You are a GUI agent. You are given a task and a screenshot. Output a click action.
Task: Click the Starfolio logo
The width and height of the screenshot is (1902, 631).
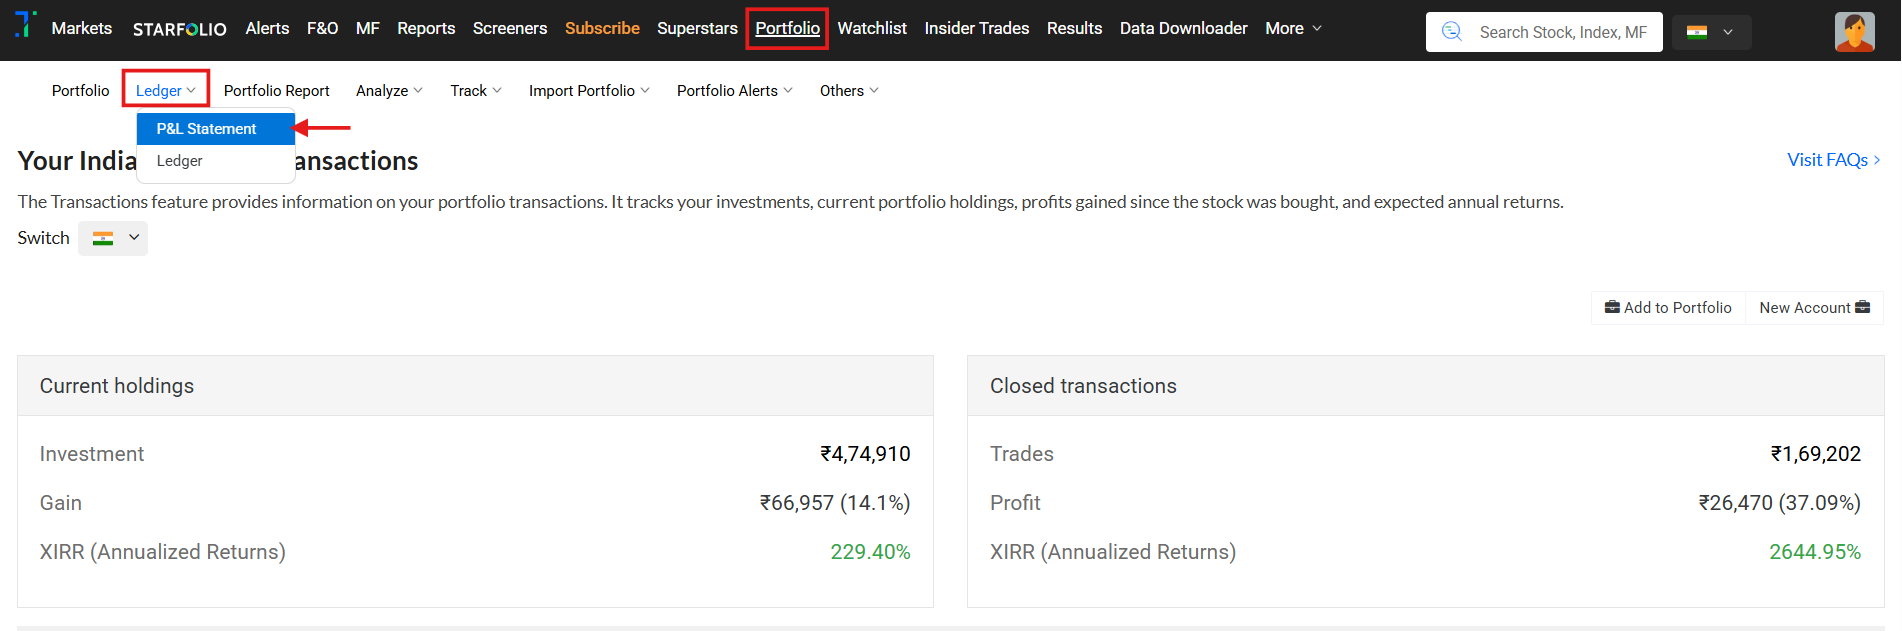[x=180, y=29]
